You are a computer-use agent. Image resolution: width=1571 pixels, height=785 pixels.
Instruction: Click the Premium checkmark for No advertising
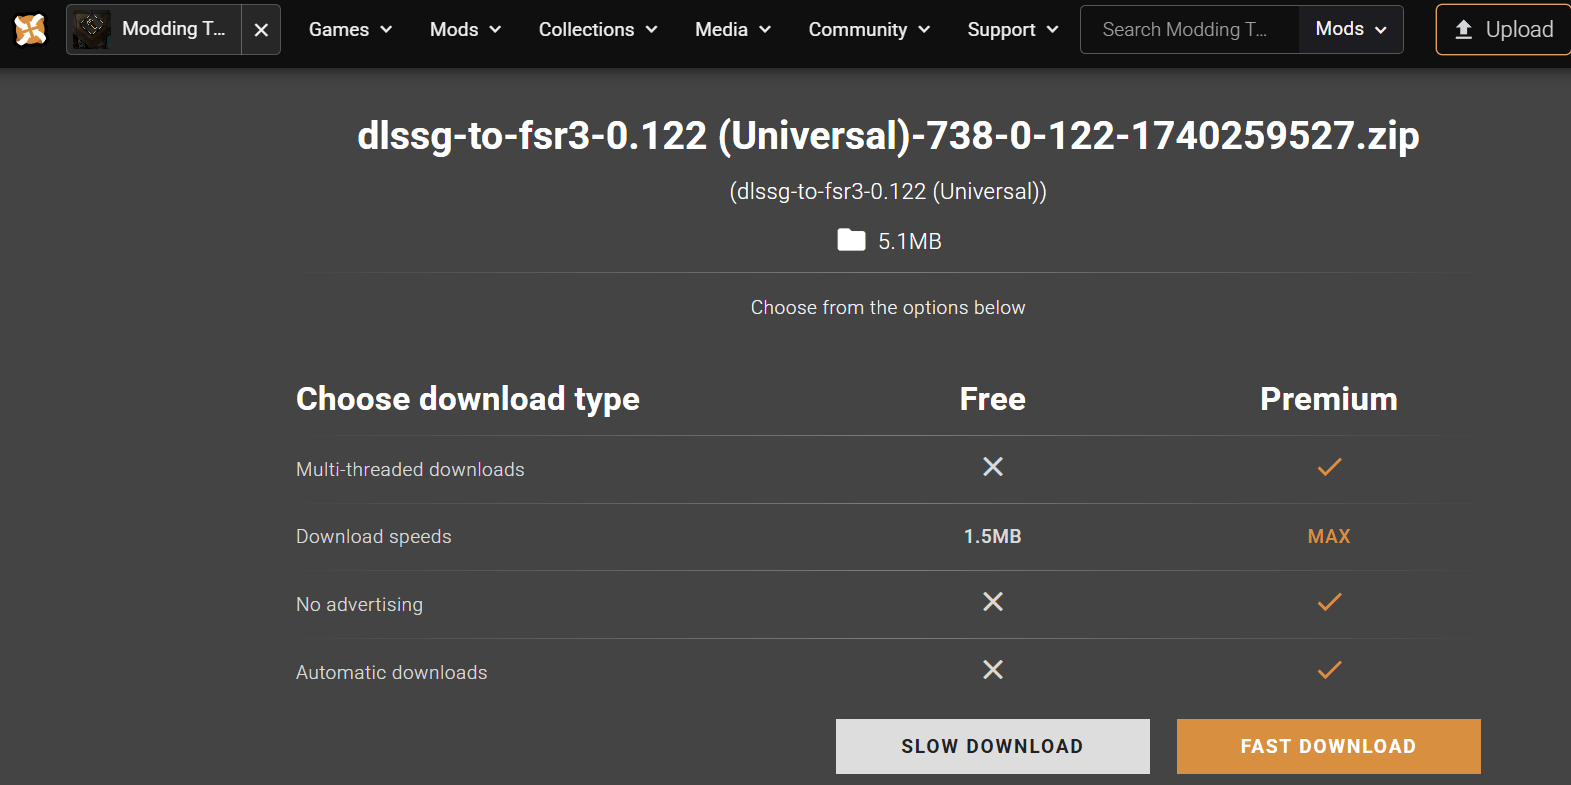1329,602
